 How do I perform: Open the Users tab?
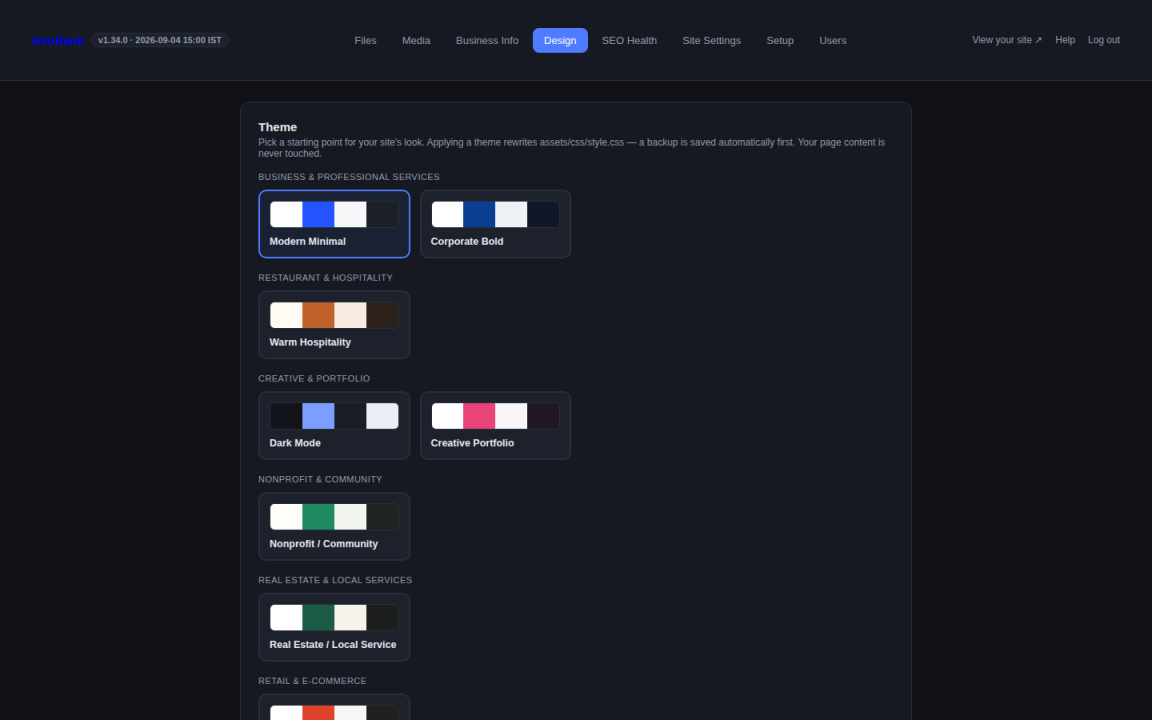(x=832, y=40)
